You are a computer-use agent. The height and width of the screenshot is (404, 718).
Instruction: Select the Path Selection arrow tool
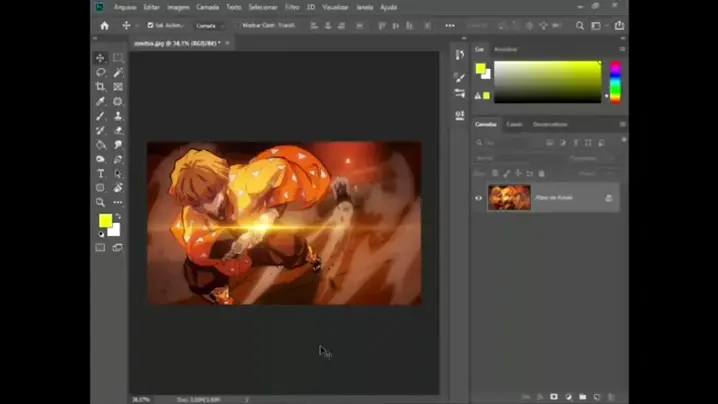click(118, 174)
